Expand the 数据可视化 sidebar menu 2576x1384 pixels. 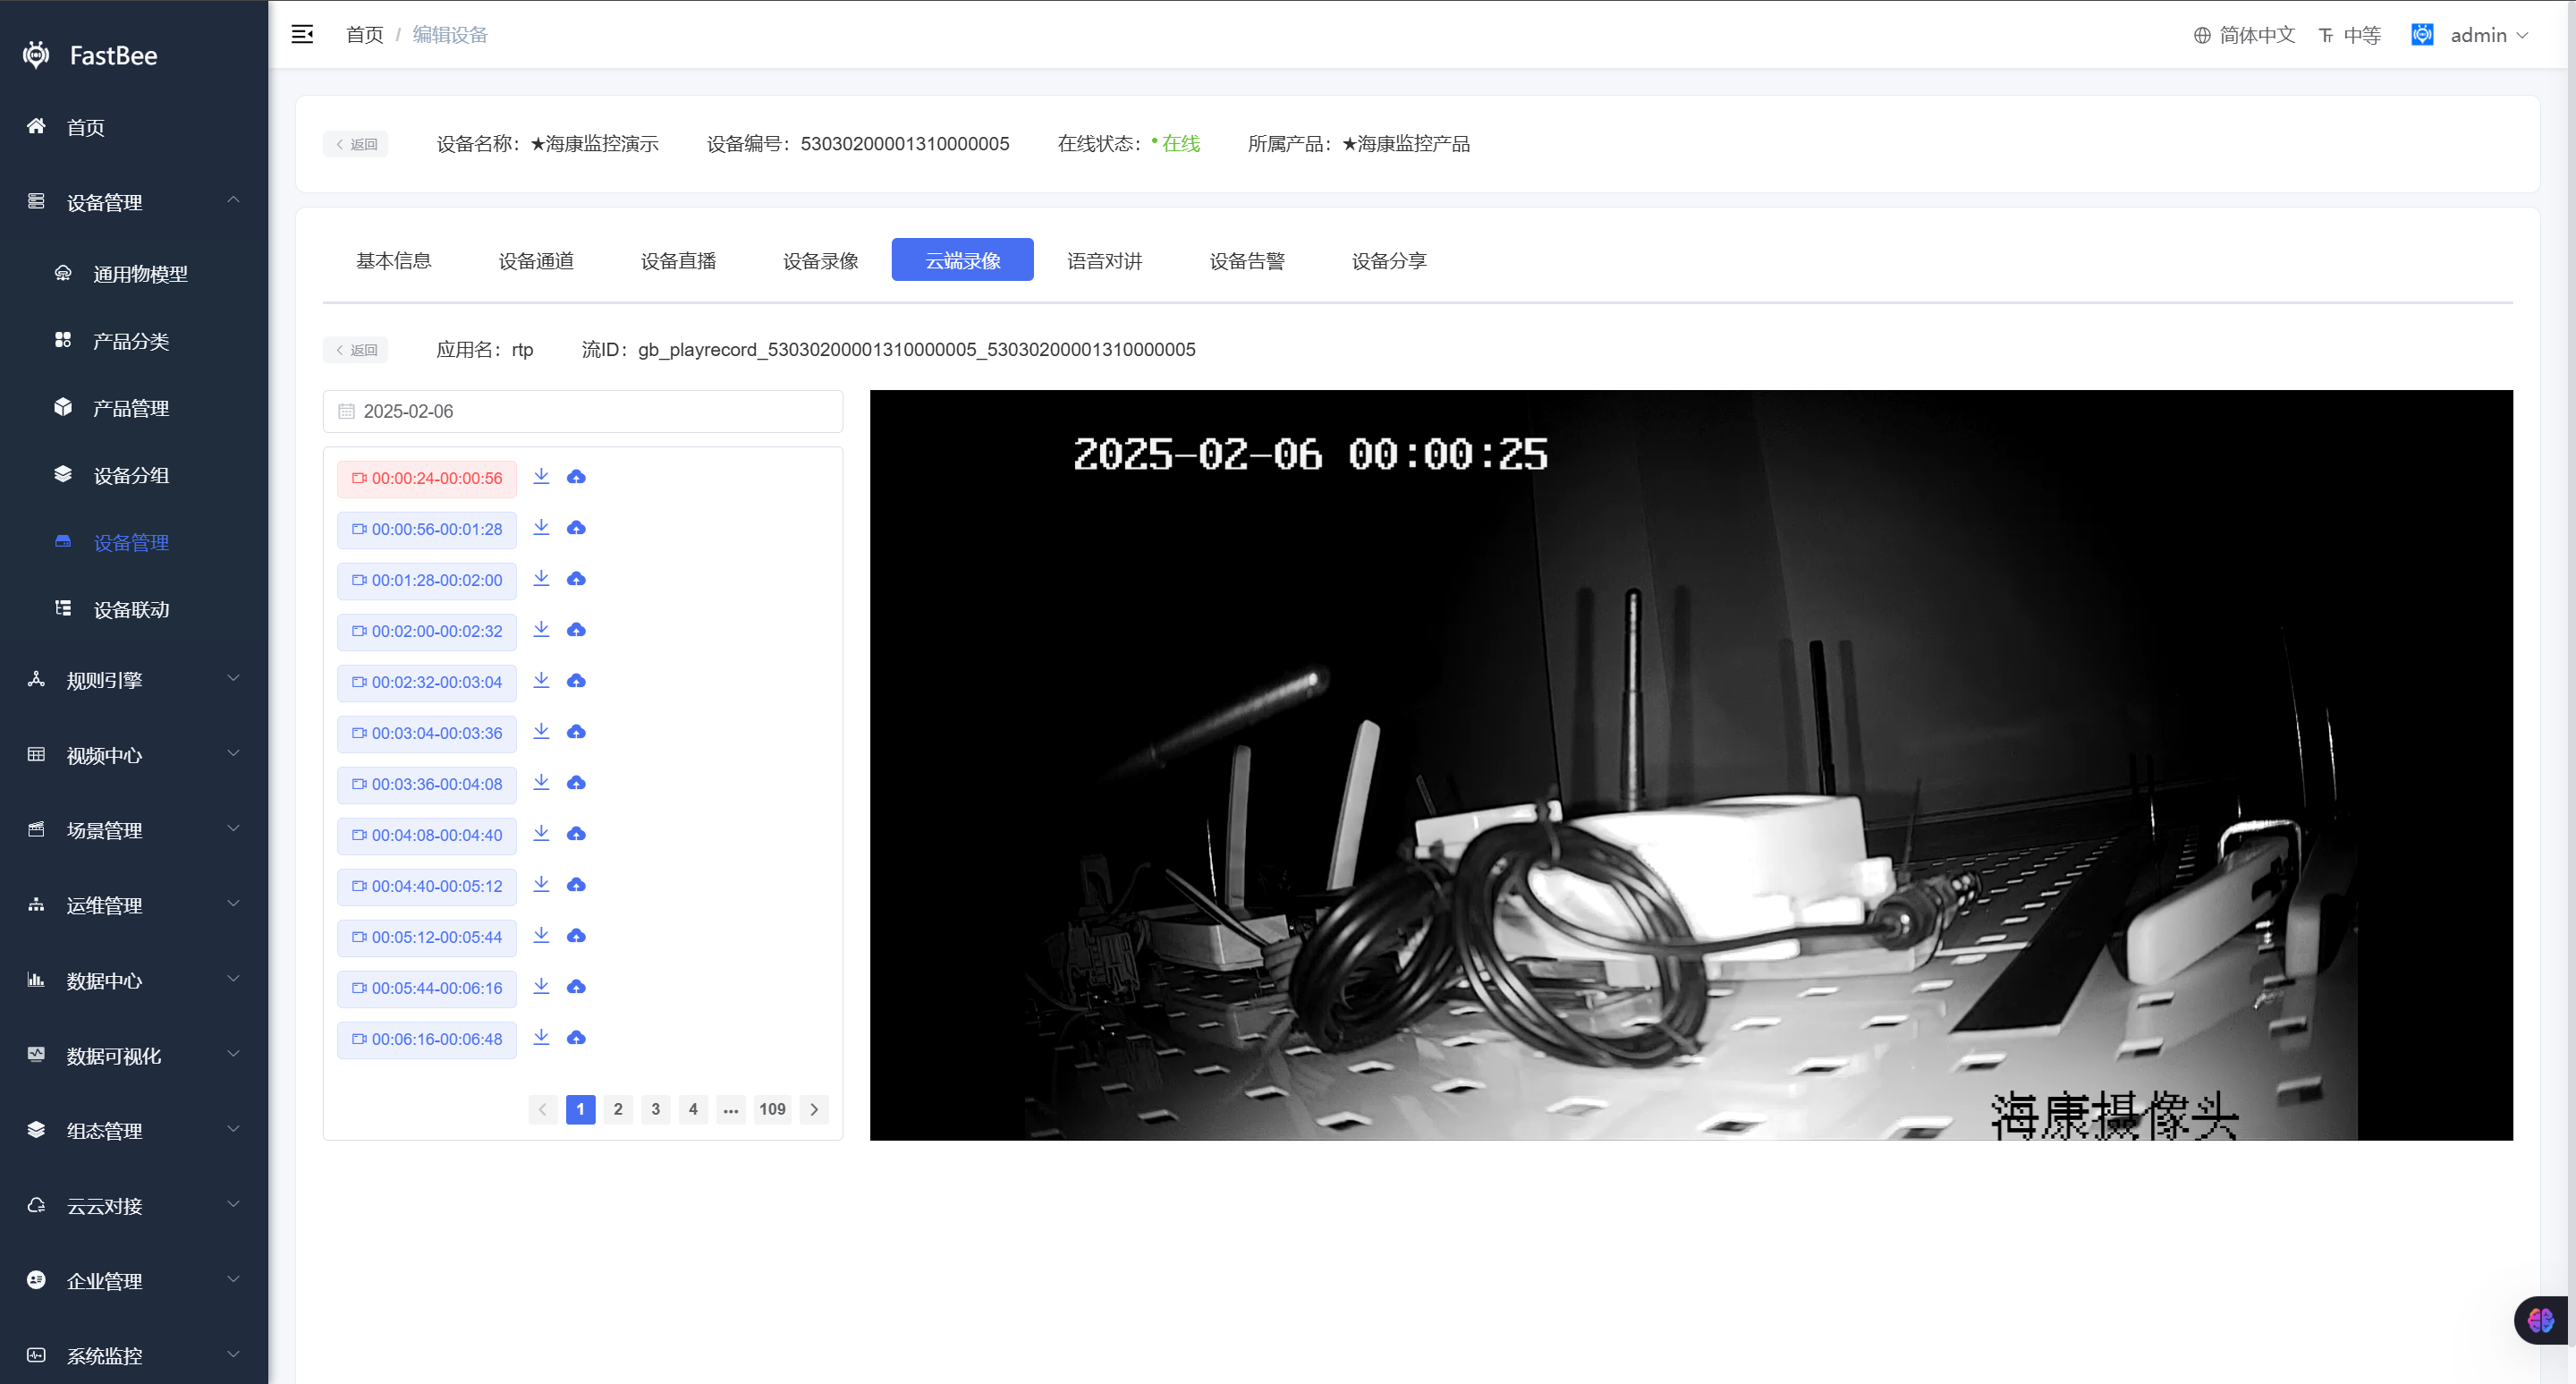(134, 1056)
